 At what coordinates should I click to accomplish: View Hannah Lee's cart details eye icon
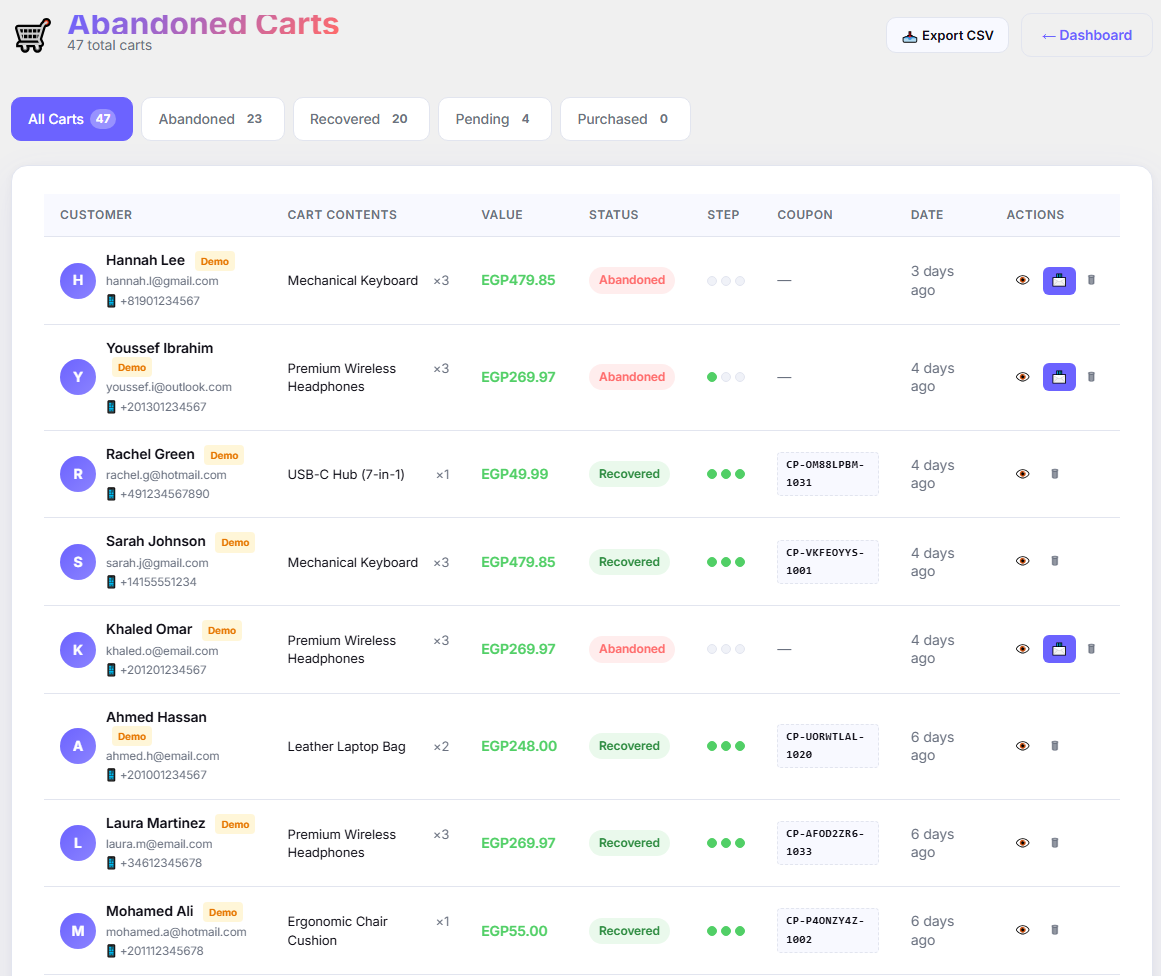1022,281
